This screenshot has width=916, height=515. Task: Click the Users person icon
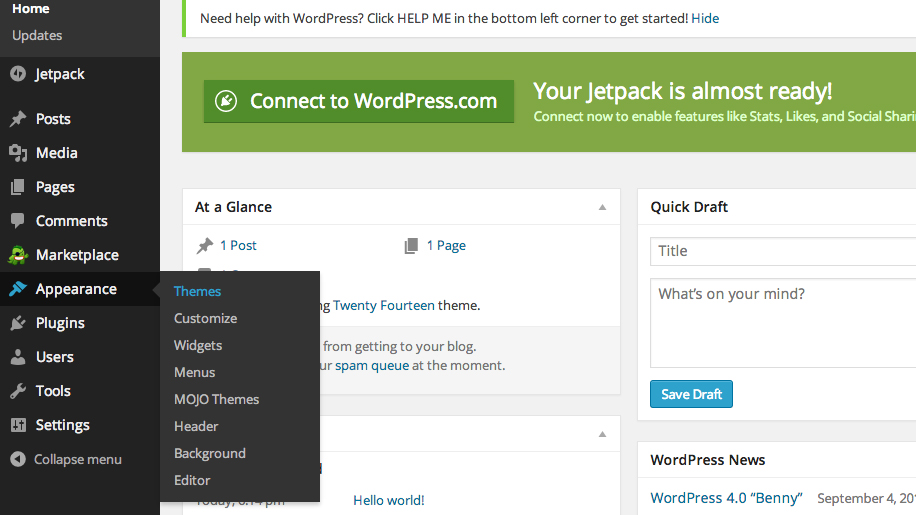tap(18, 357)
